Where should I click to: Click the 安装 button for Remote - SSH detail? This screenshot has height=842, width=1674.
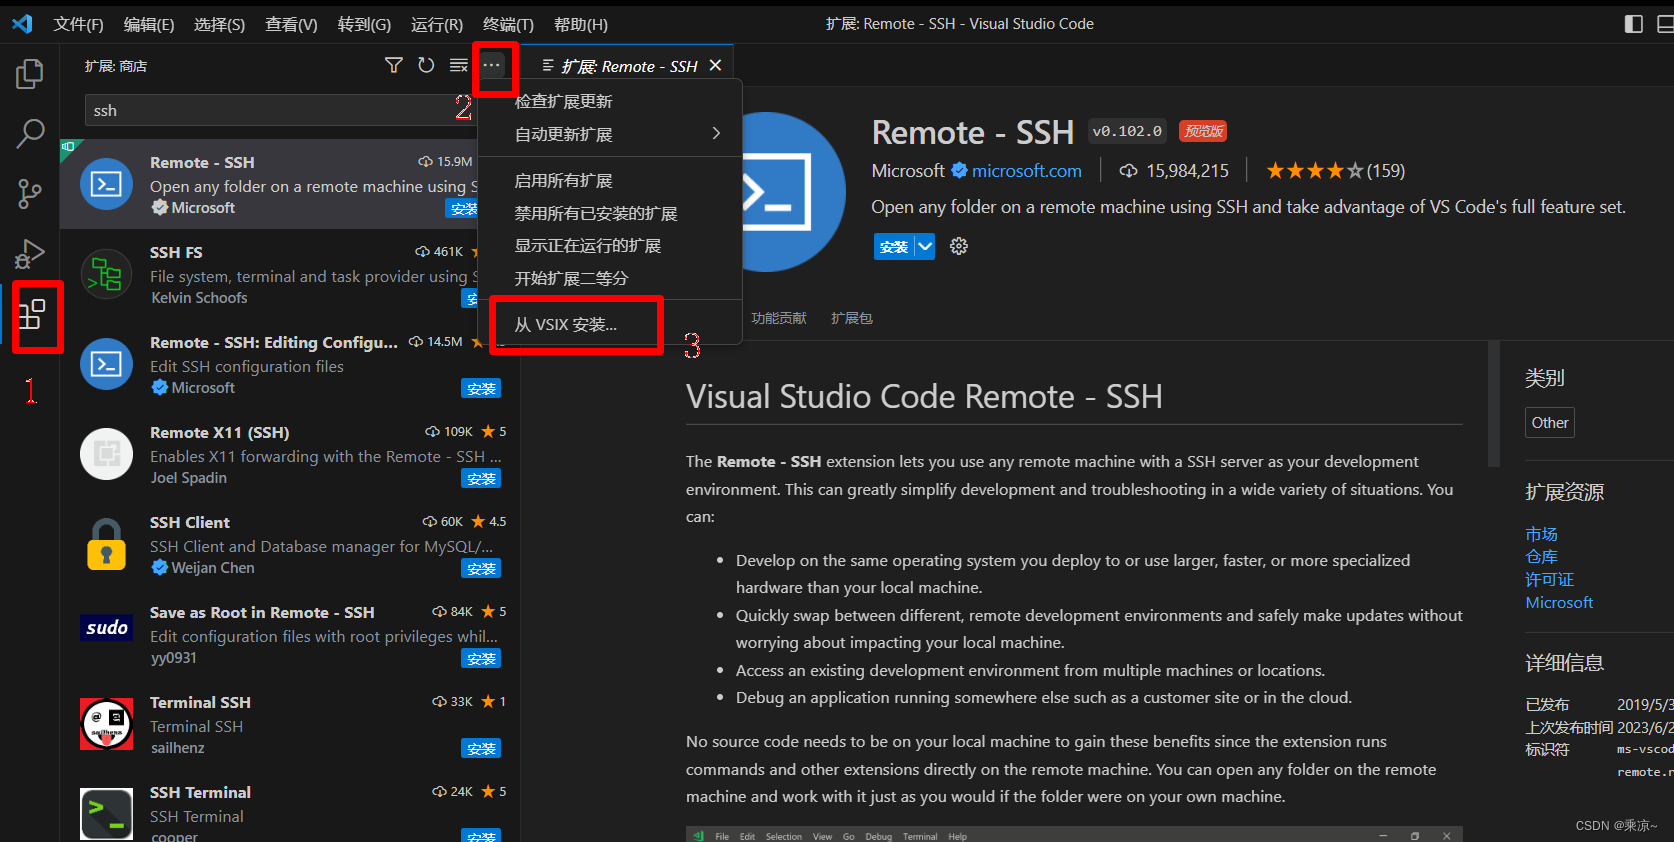click(894, 247)
